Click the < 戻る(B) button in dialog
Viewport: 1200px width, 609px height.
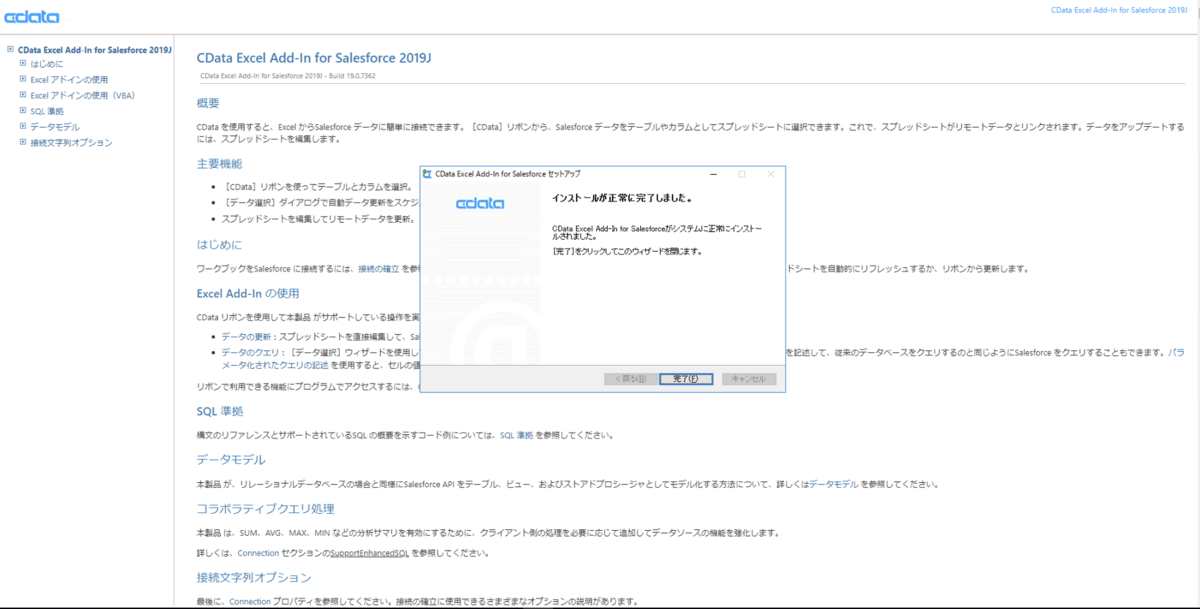click(x=630, y=379)
